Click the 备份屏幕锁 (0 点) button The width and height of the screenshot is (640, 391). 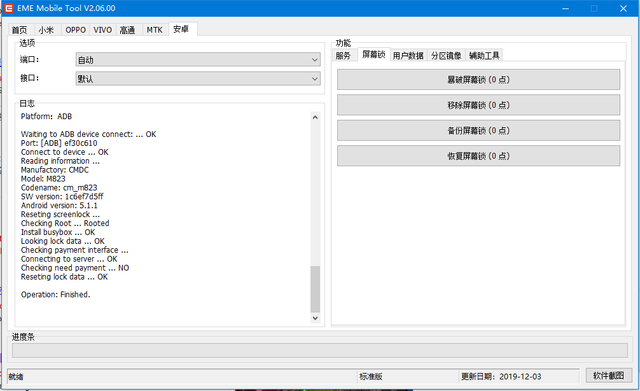pos(478,131)
